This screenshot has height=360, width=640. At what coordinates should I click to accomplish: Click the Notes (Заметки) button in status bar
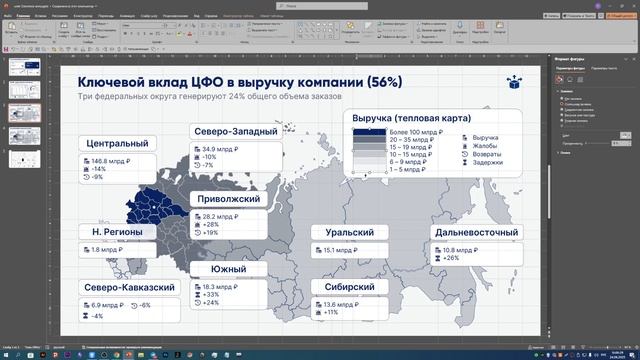(536, 347)
